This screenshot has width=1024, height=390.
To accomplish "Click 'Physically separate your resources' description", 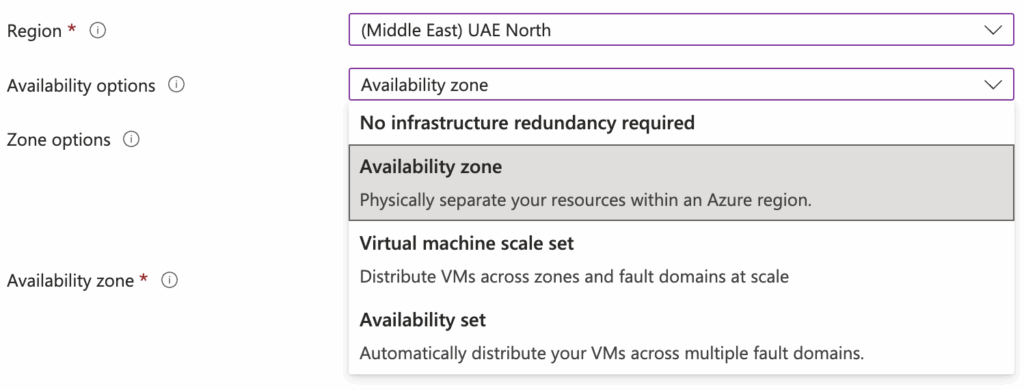I will 585,200.
